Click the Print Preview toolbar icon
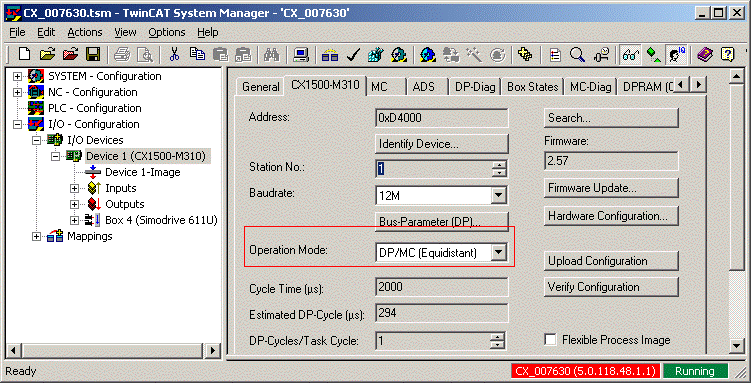The image size is (751, 383). 144,55
